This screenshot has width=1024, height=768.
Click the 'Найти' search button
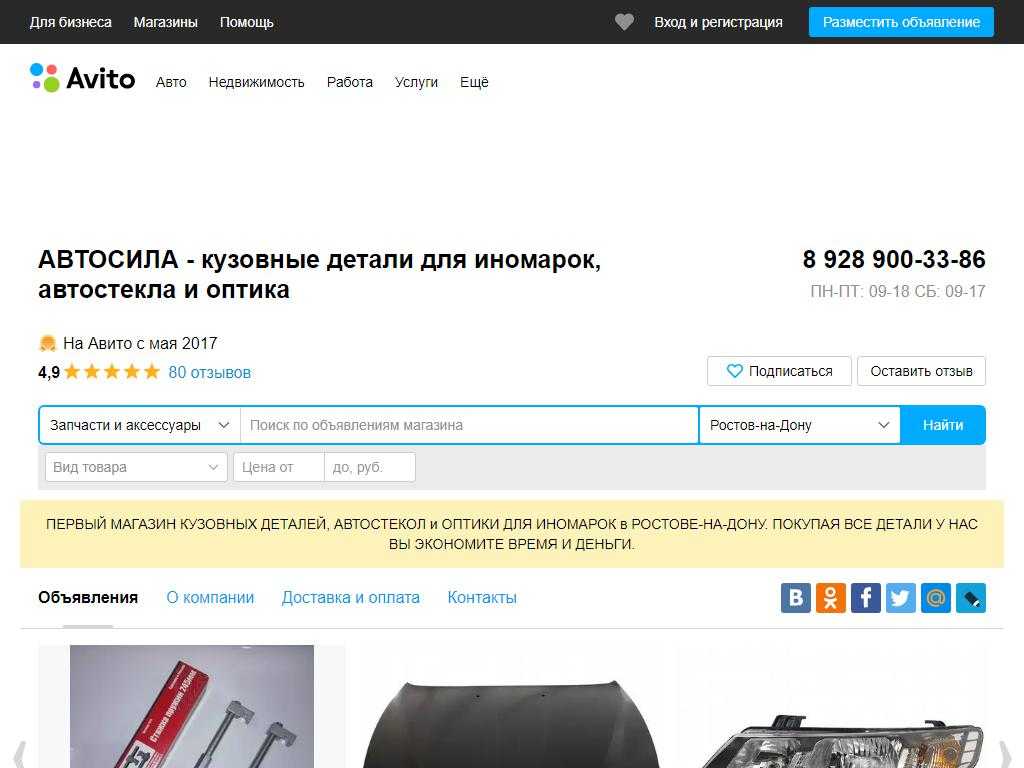(x=943, y=425)
